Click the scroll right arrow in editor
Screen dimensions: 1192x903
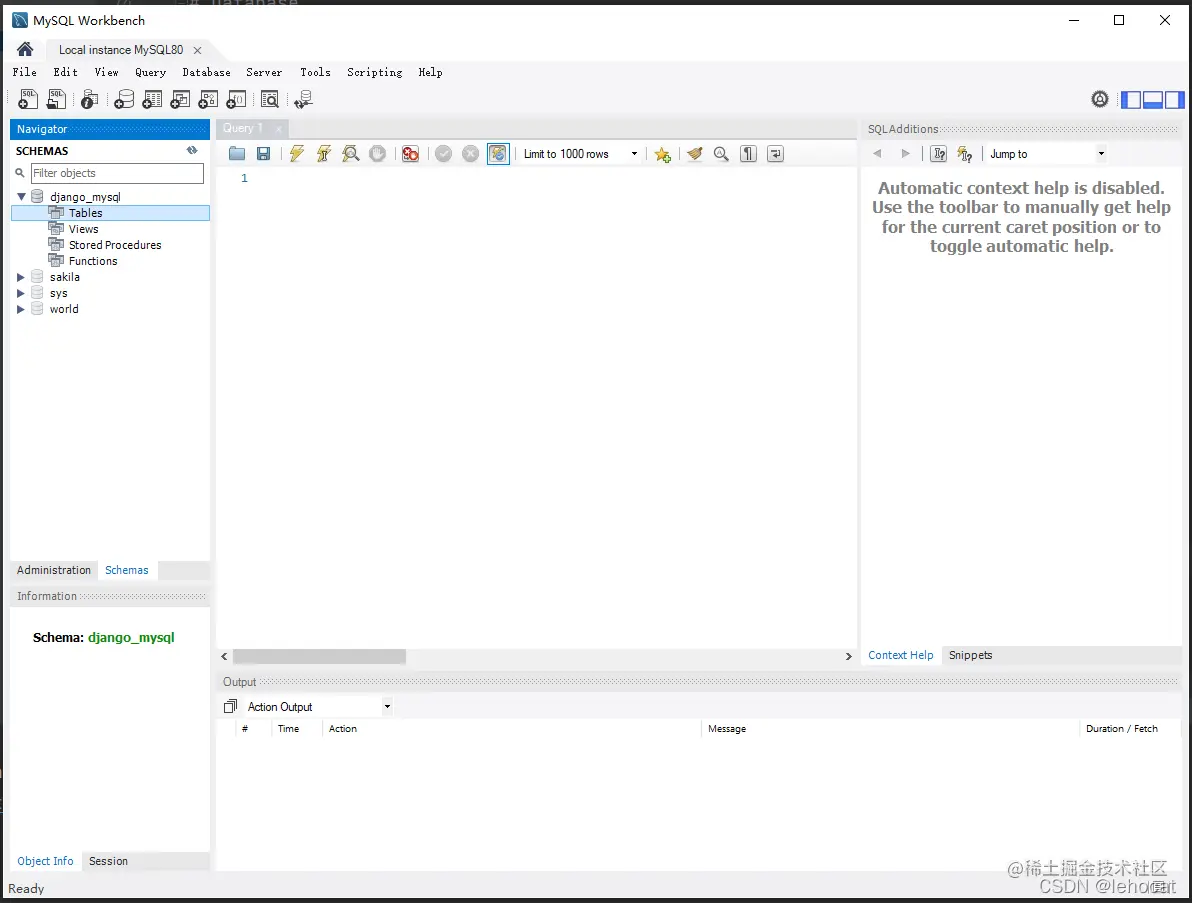click(848, 656)
